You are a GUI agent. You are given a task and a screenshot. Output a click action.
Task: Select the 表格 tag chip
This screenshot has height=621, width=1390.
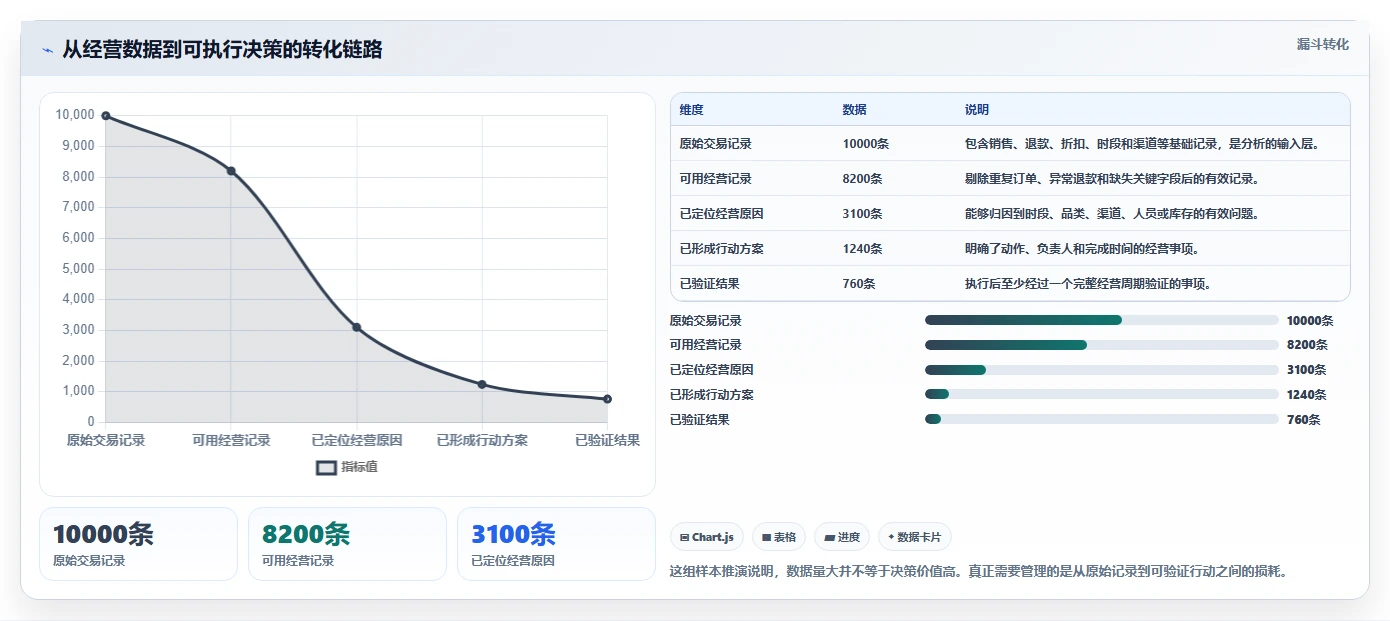coord(779,537)
